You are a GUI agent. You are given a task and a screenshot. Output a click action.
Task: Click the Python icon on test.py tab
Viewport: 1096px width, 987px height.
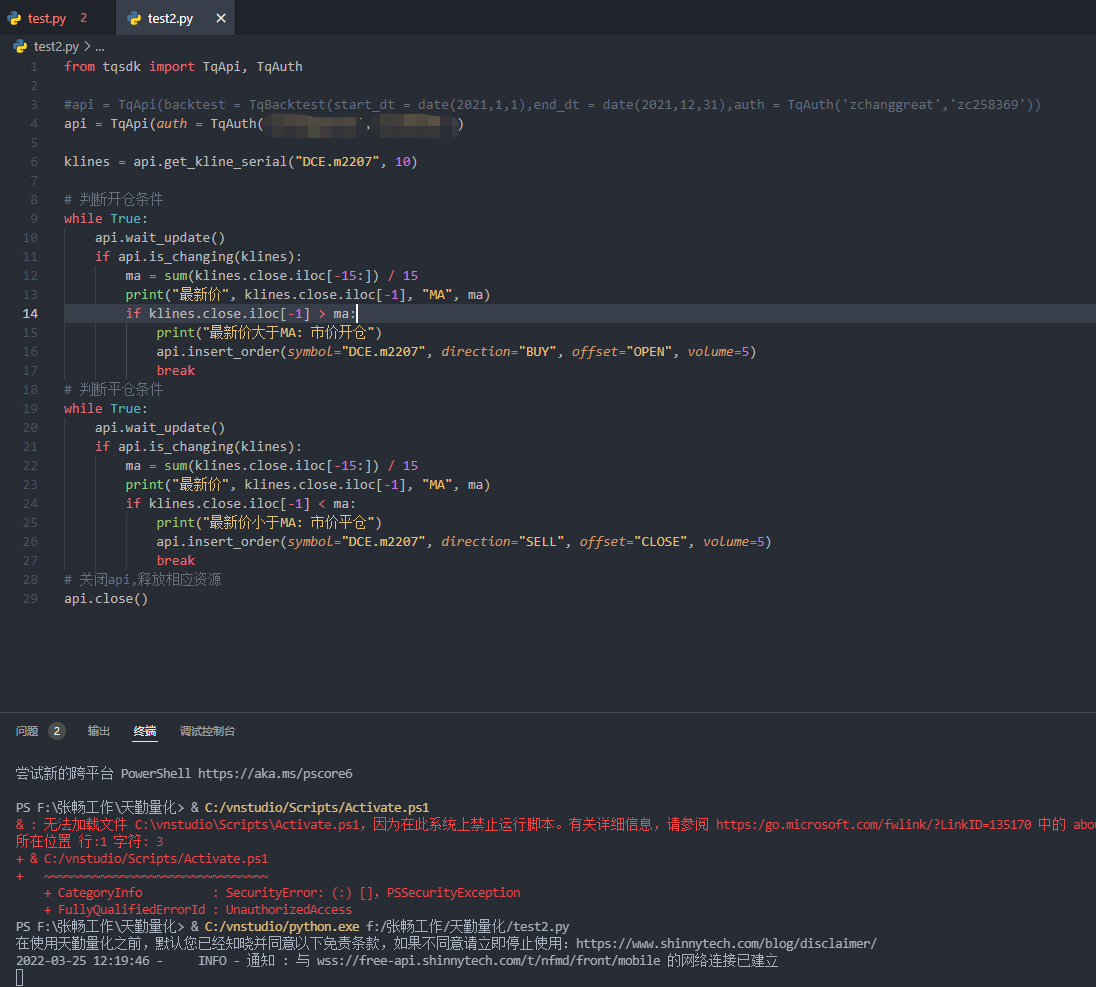(x=14, y=18)
